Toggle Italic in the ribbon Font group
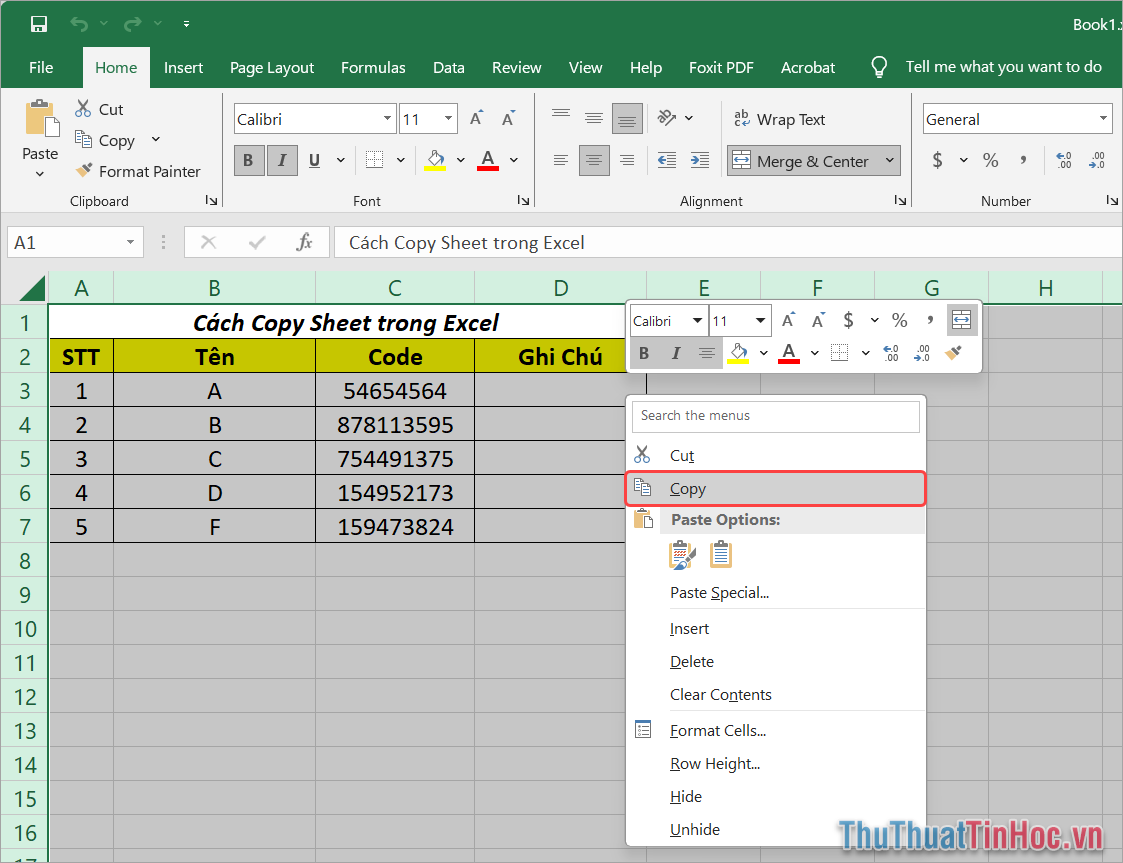Viewport: 1123px width, 863px height. 282,160
